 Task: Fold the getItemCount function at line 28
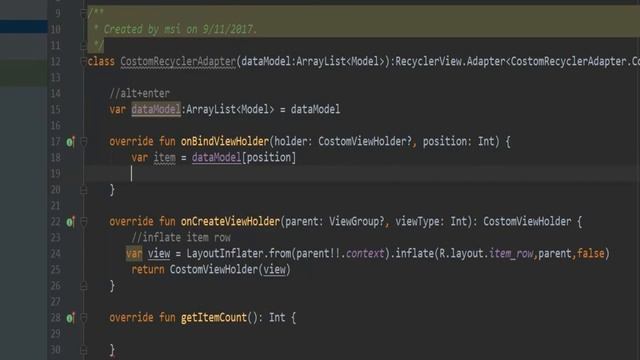coord(84,318)
